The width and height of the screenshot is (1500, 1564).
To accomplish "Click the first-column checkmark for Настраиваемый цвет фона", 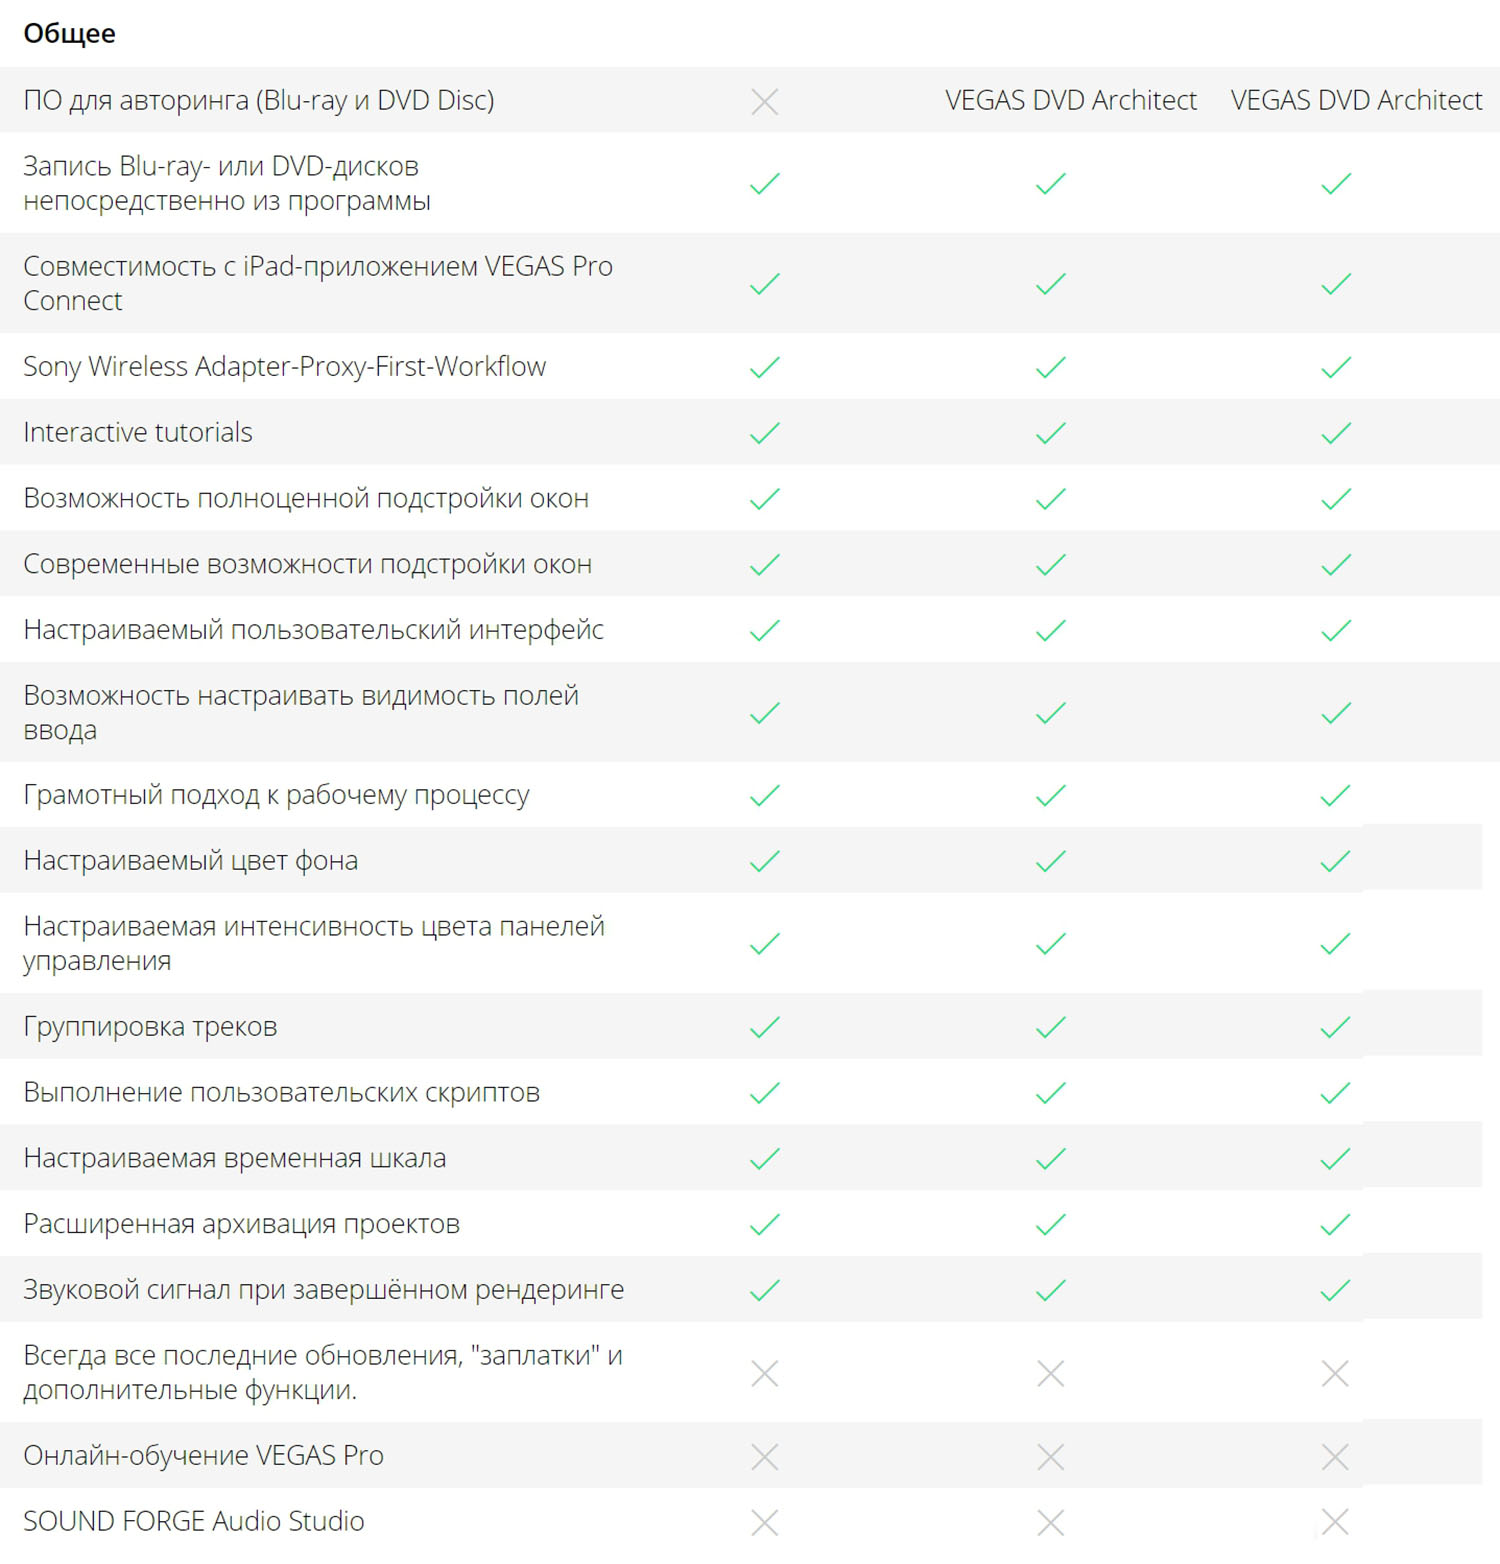I will pos(765,861).
